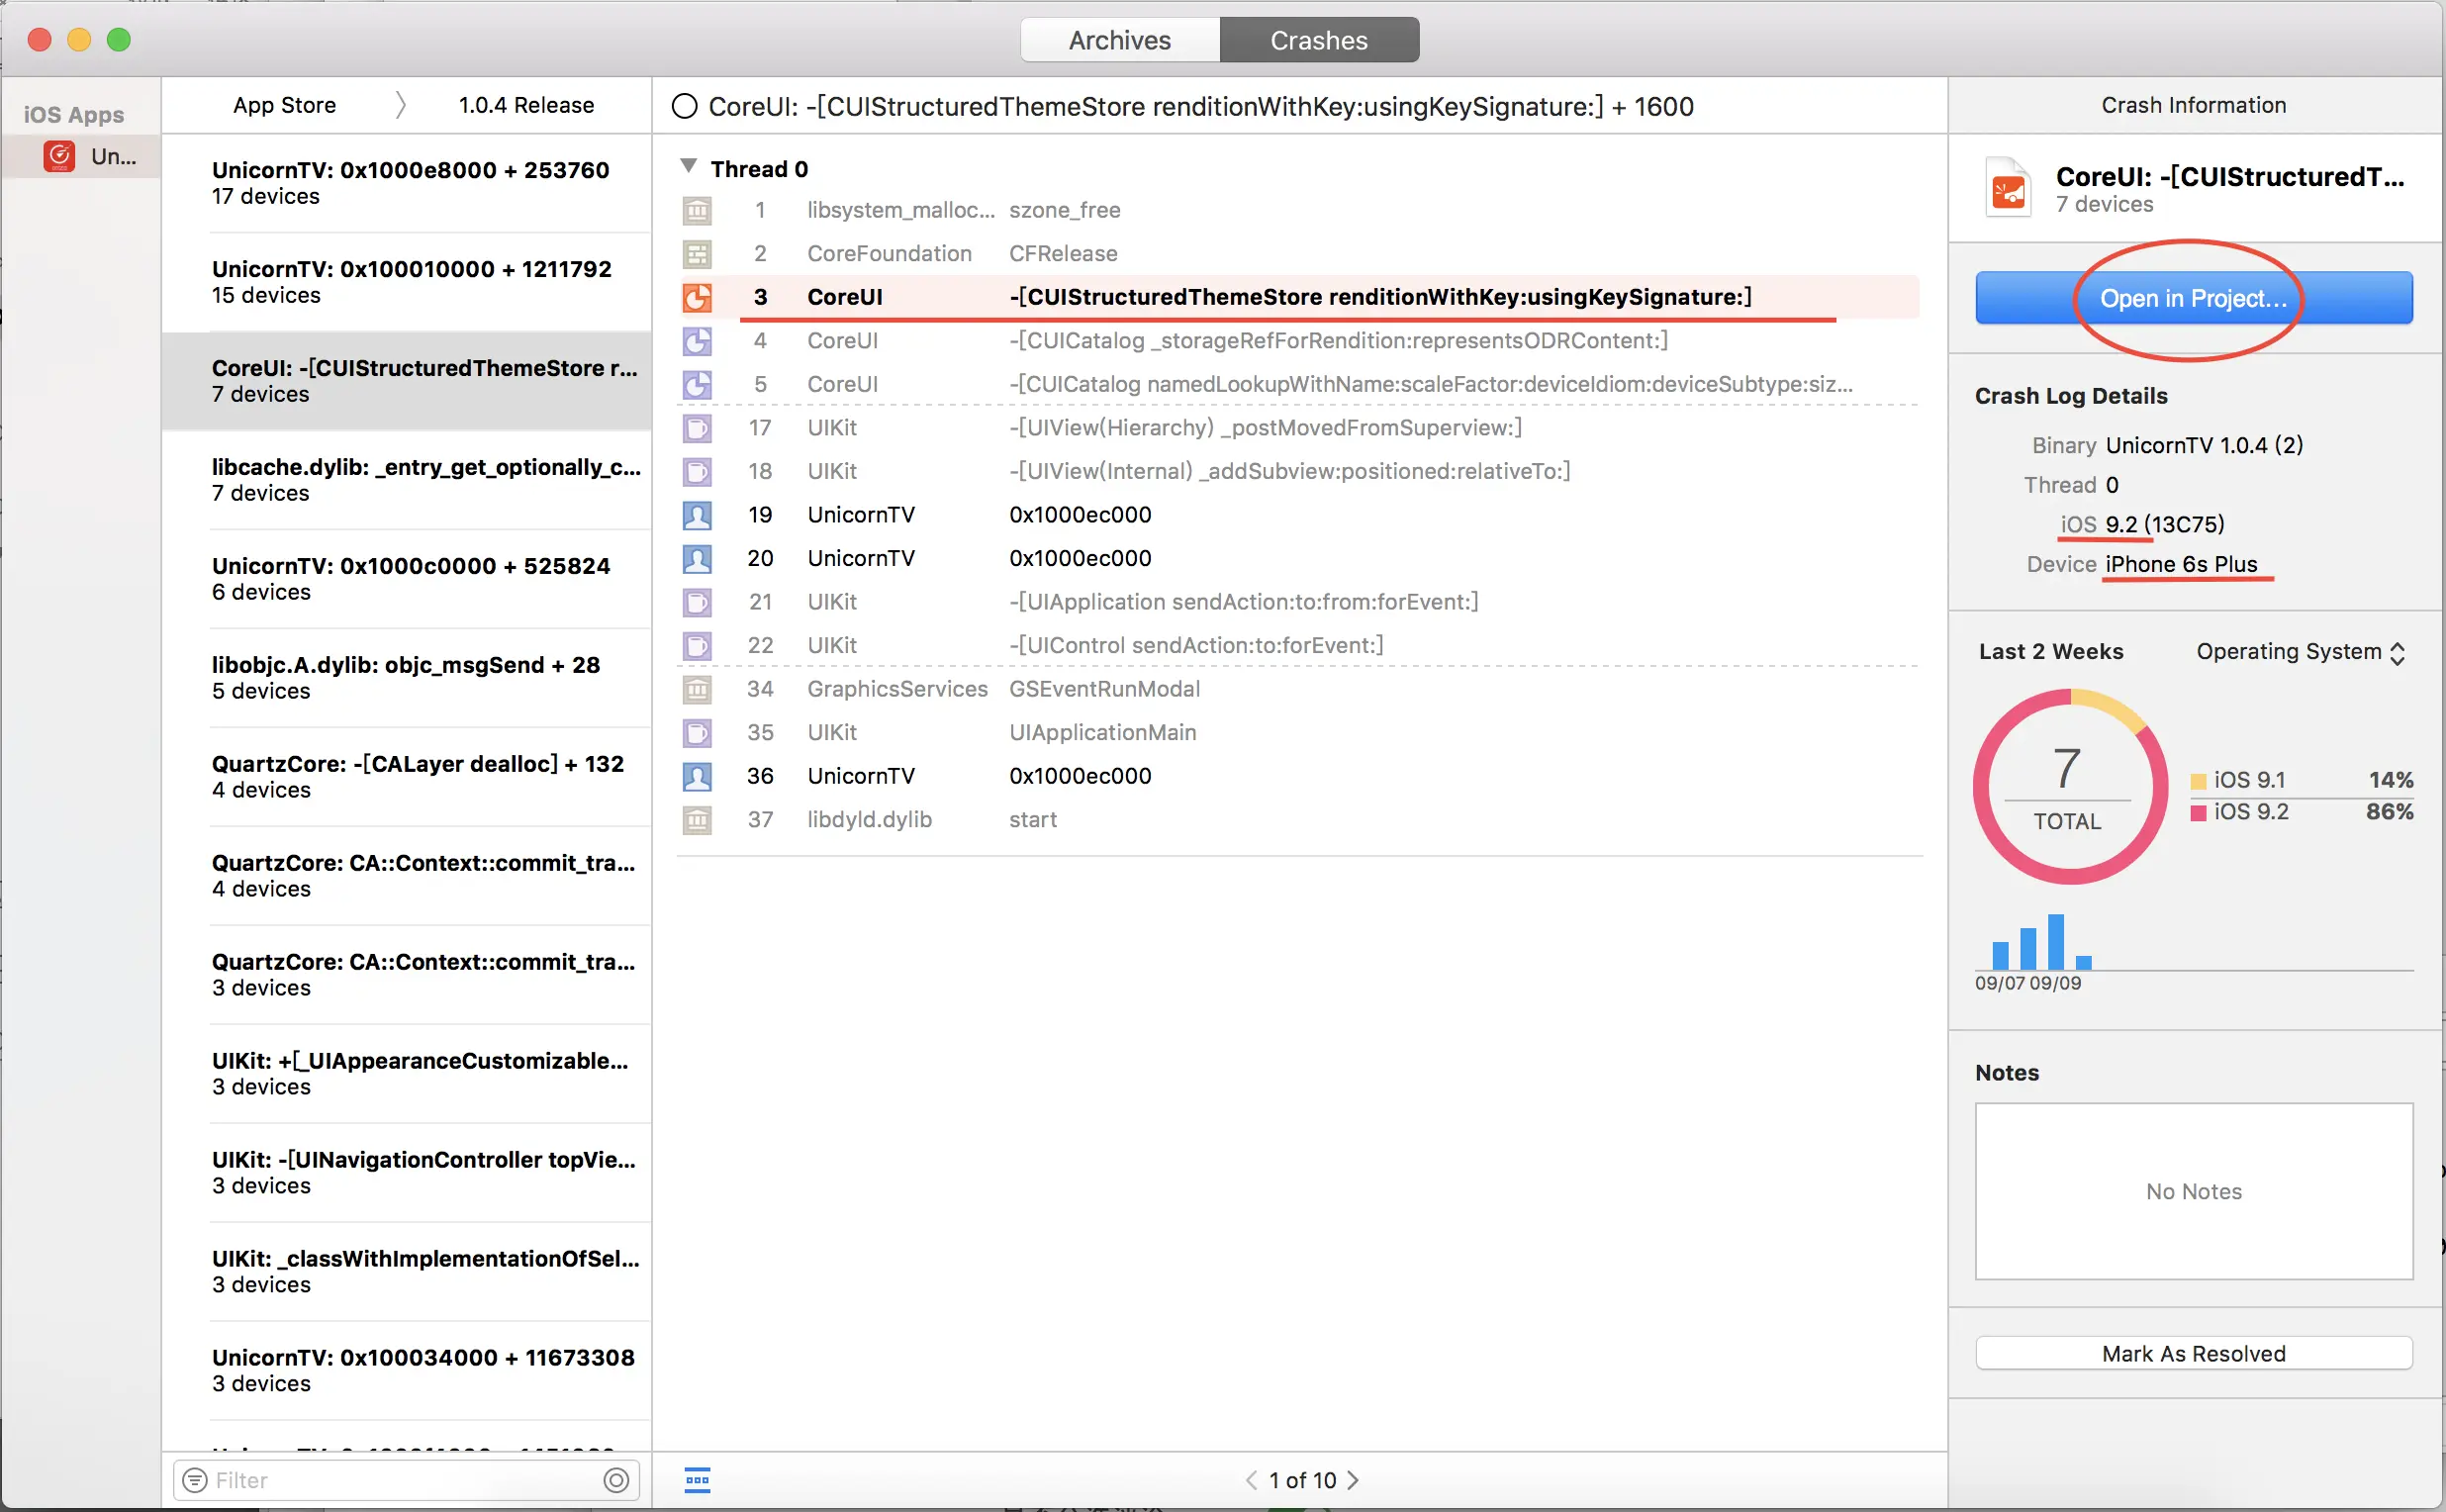The height and width of the screenshot is (1512, 2446).
Task: Click the CoreUI frame 3 crash icon
Action: click(x=697, y=297)
